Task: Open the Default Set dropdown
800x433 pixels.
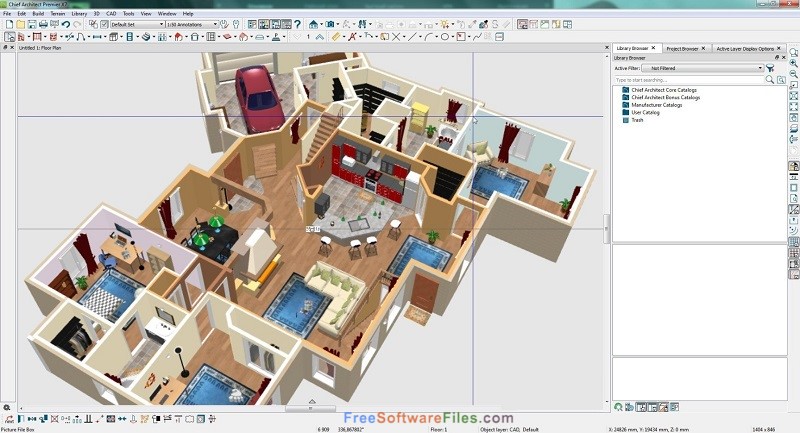Action: [138, 24]
